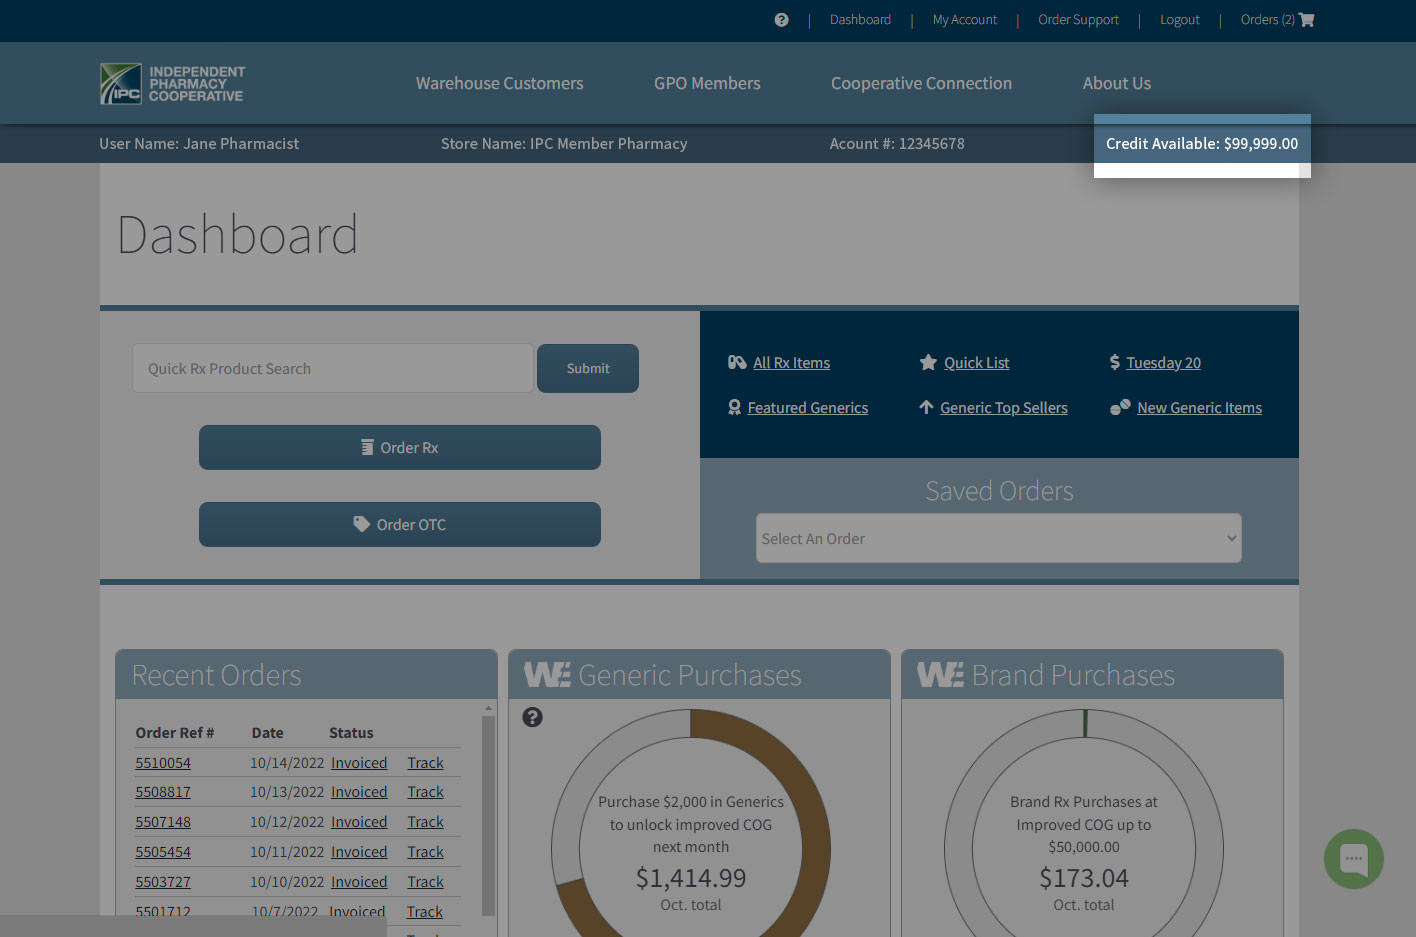
Task: Open All Rx Items link
Action: pyautogui.click(x=792, y=363)
